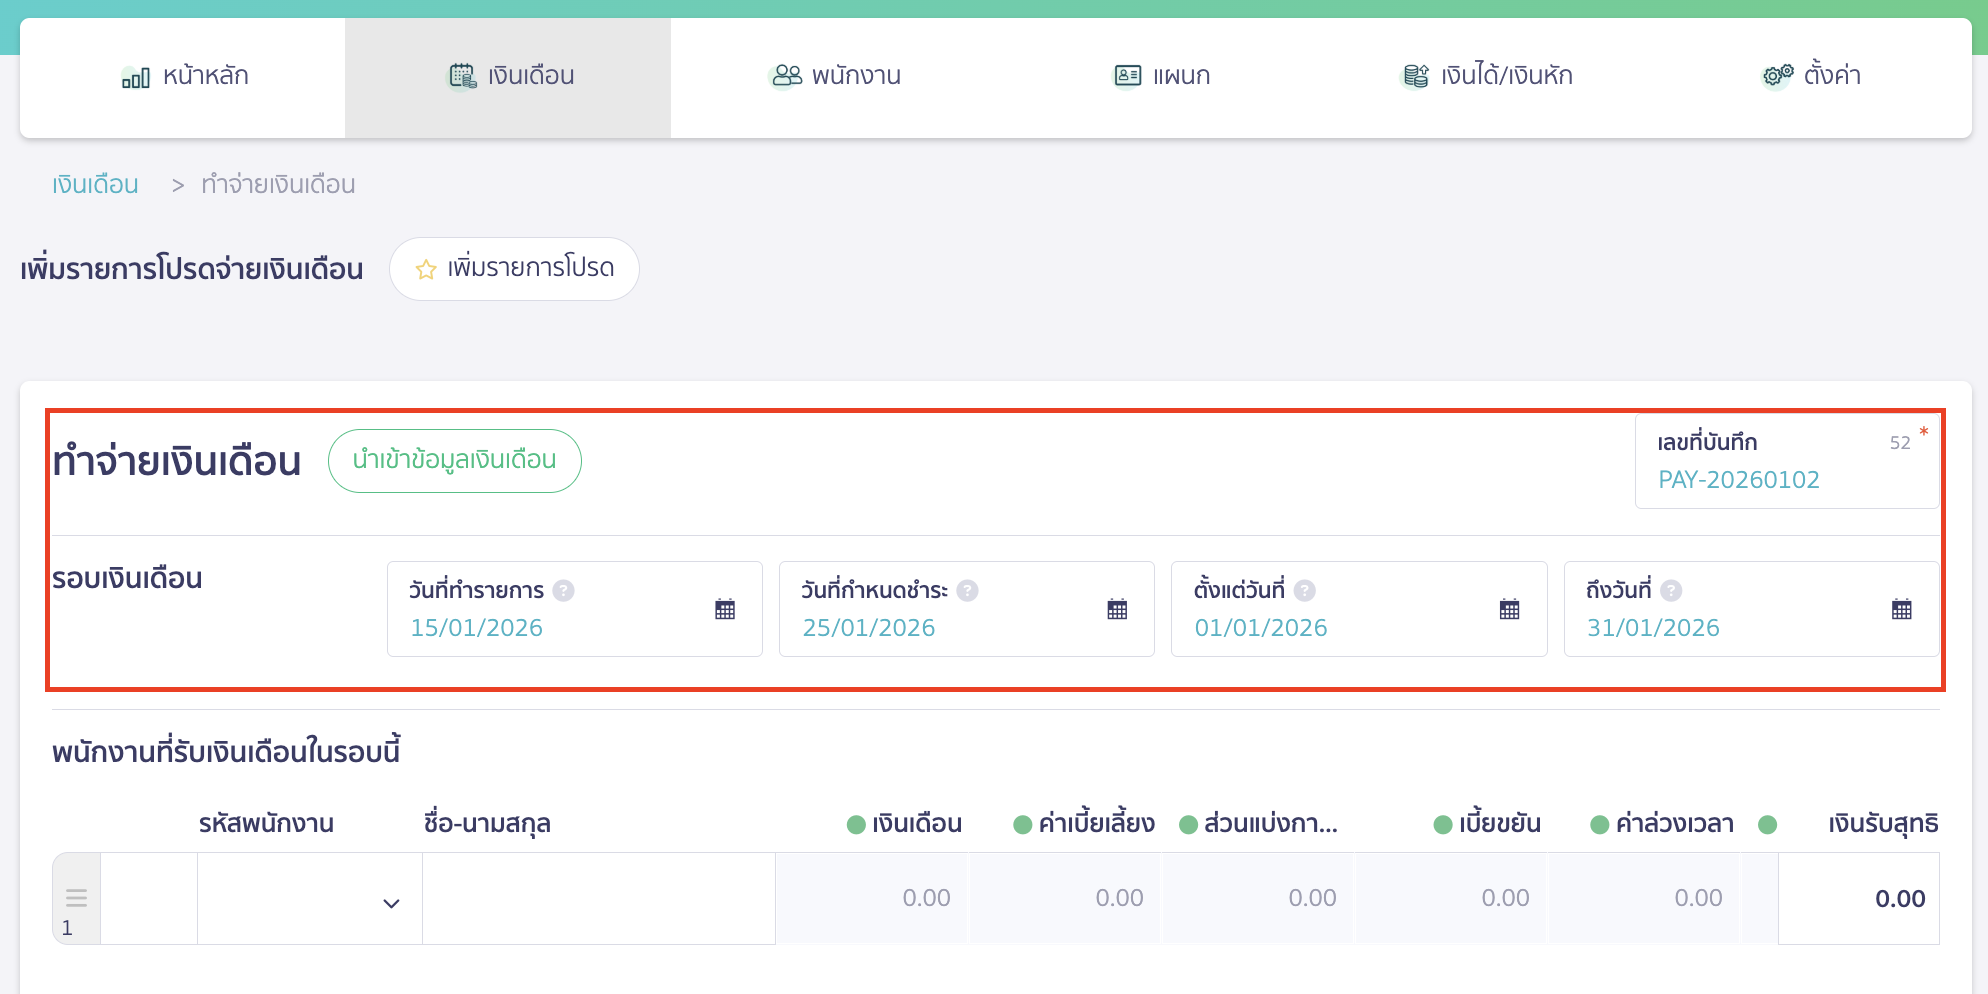
Task: Click help icon beside วันที่ทำรายการ
Action: point(564,591)
